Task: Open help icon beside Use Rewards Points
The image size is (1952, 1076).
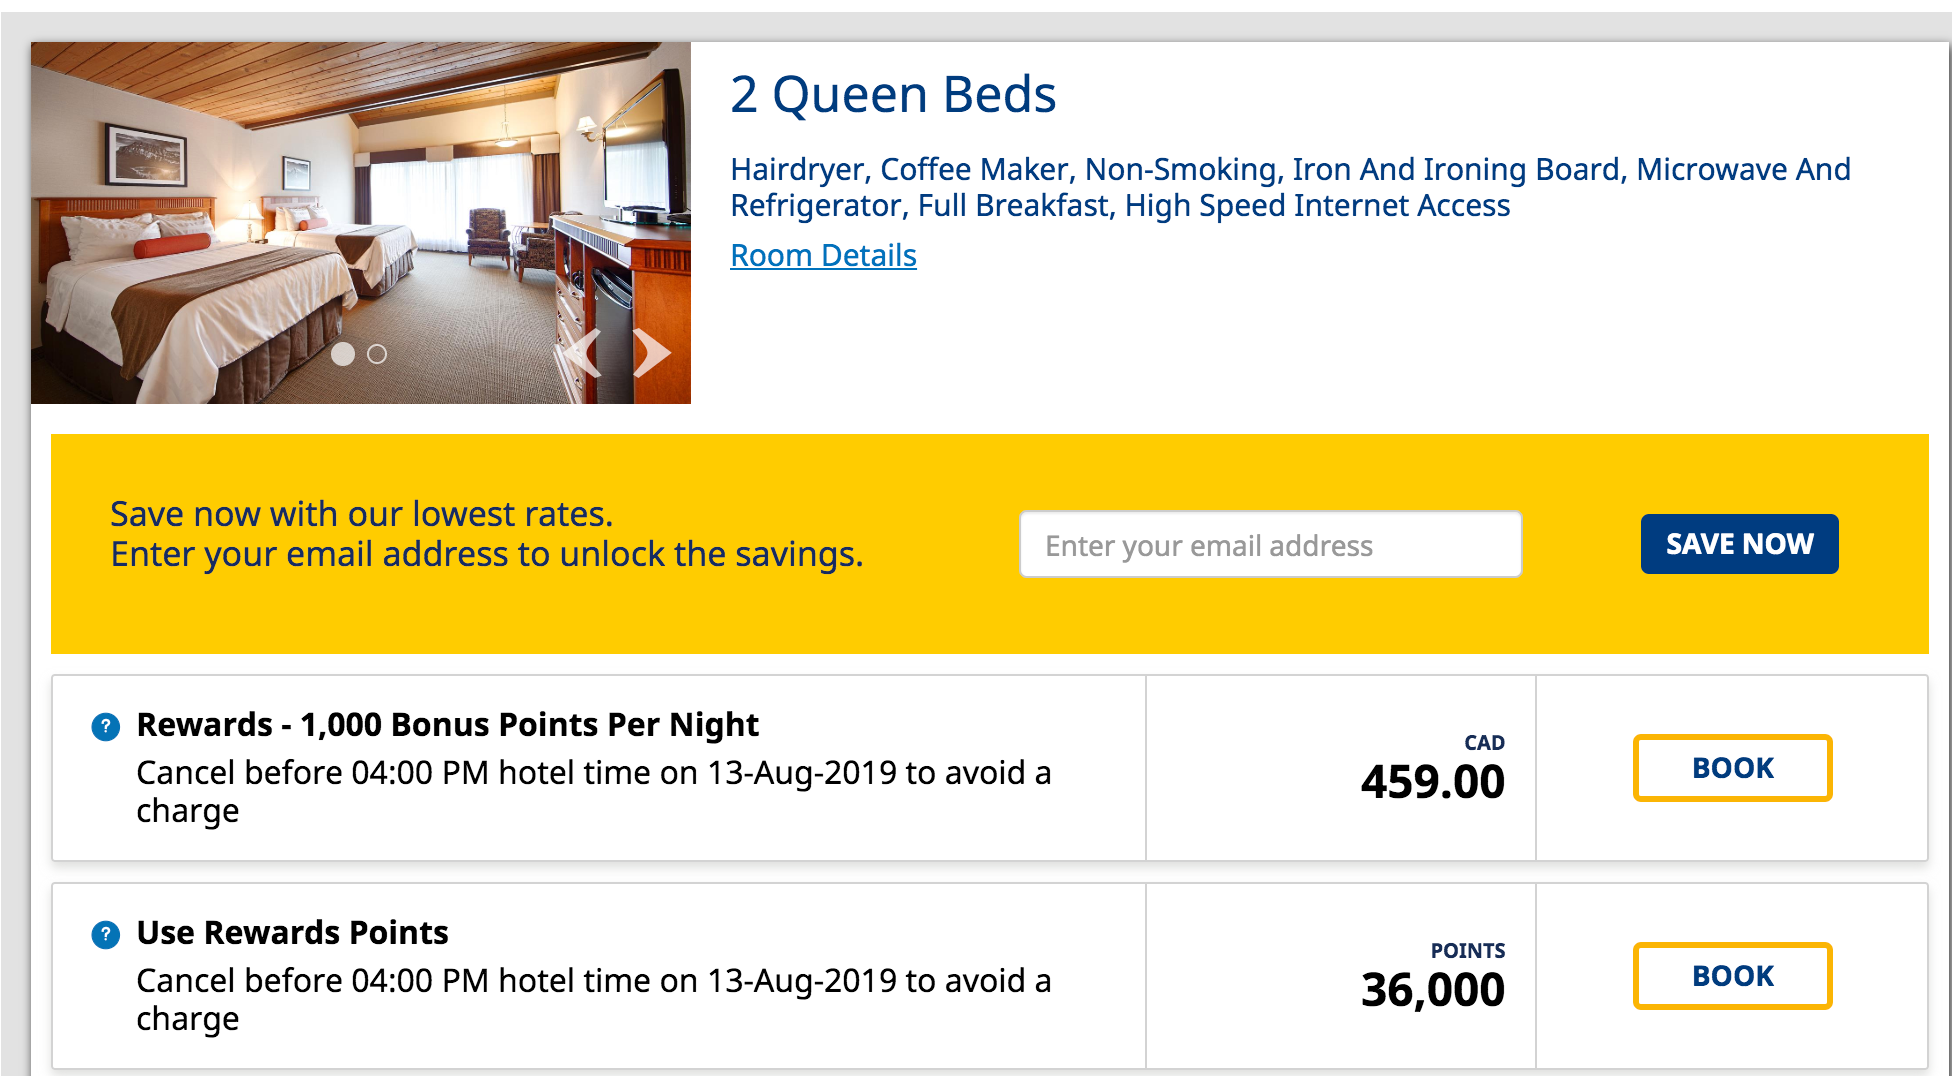Action: point(105,935)
